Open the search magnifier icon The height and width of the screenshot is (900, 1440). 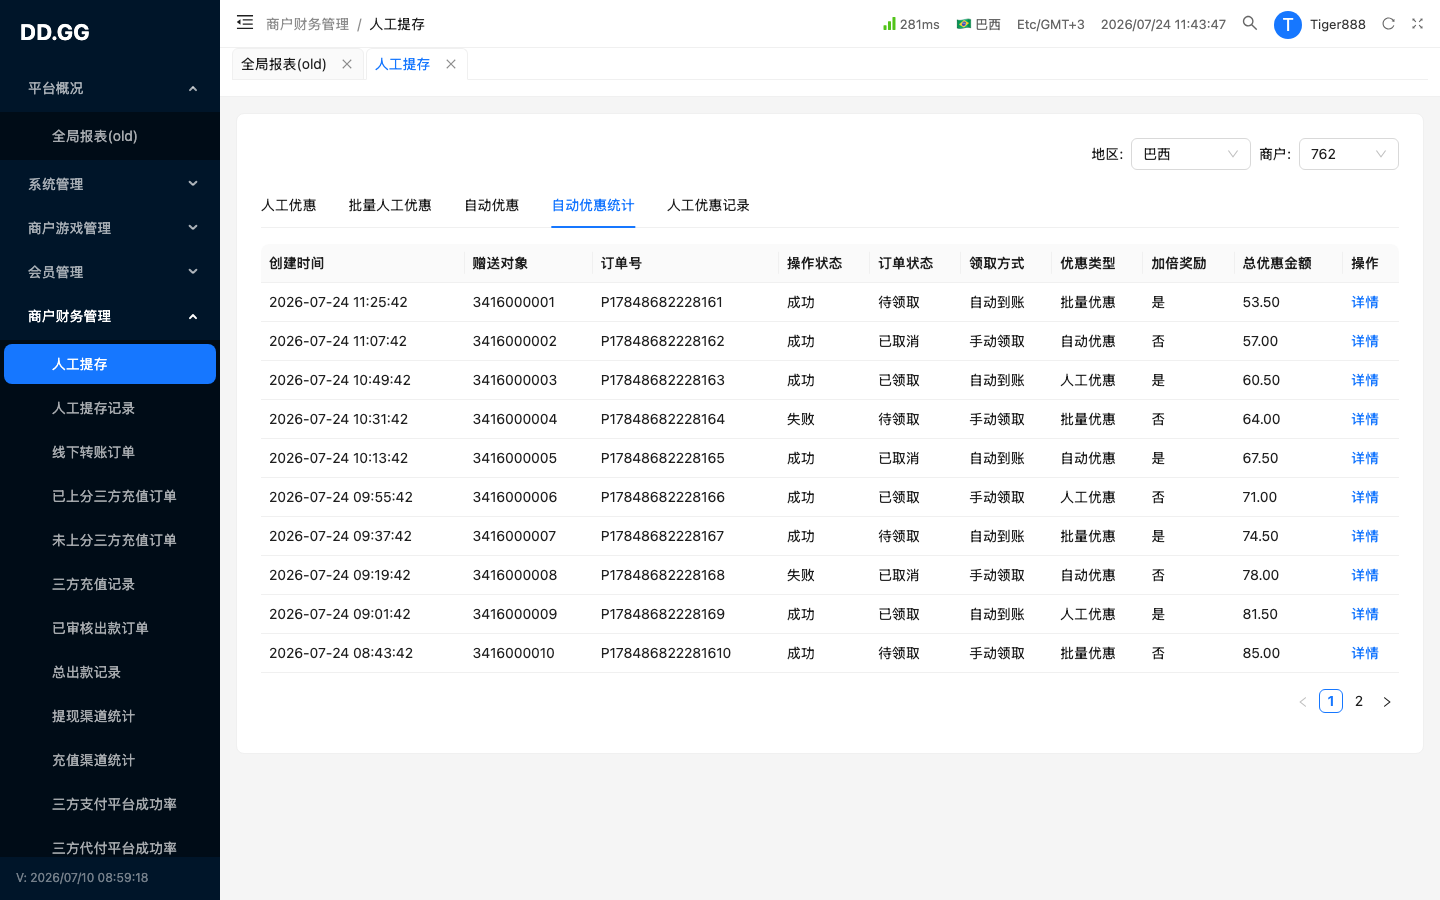(x=1250, y=23)
